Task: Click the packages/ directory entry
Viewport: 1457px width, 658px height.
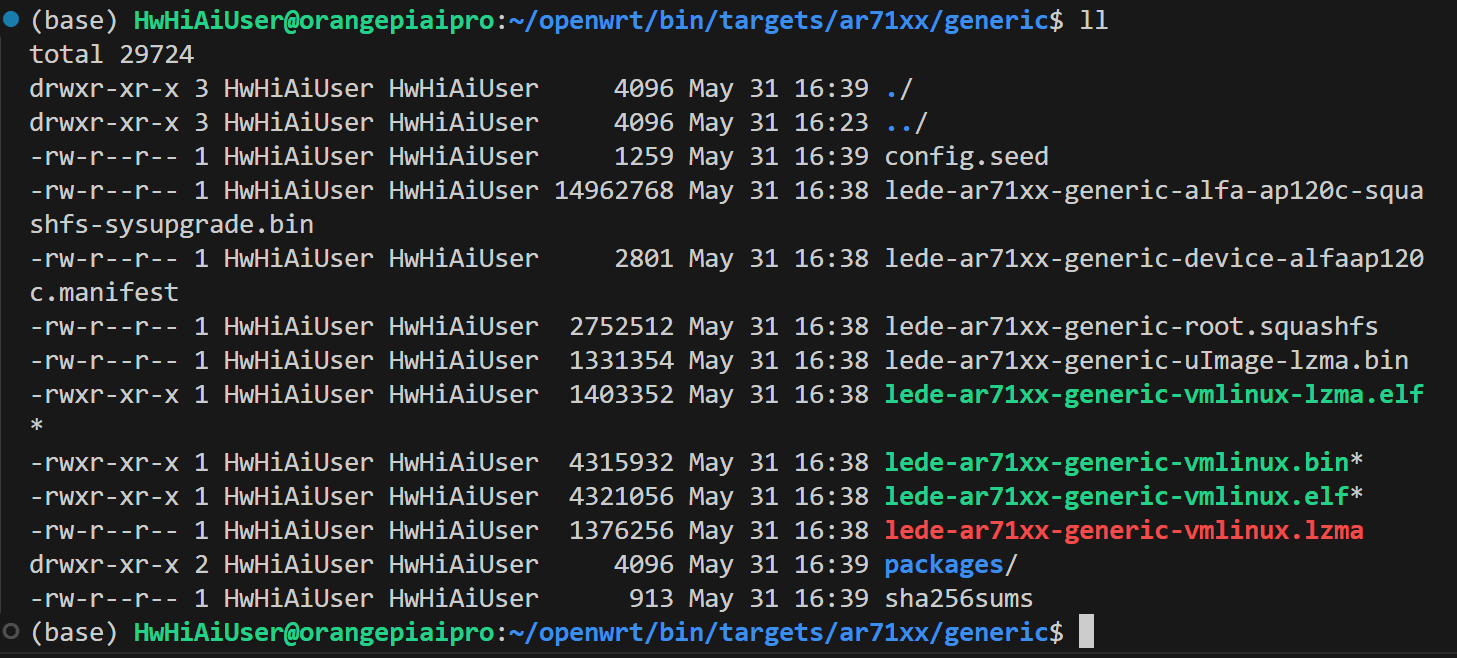Action: tap(950, 565)
